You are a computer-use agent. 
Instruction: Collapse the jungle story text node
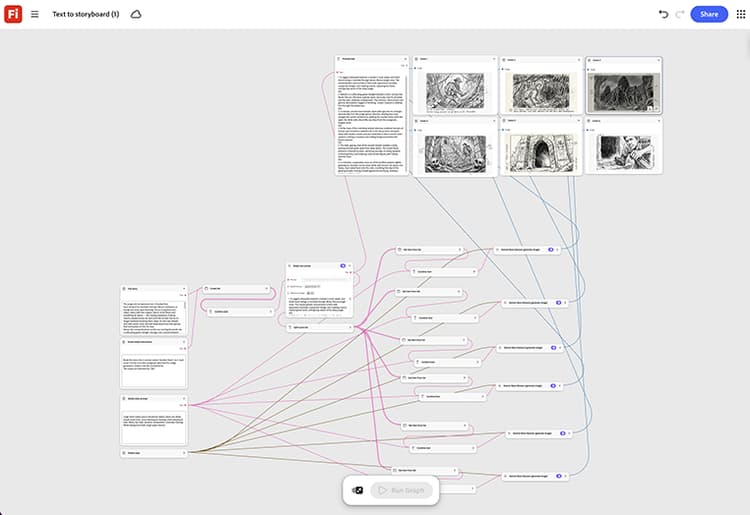[x=184, y=288]
